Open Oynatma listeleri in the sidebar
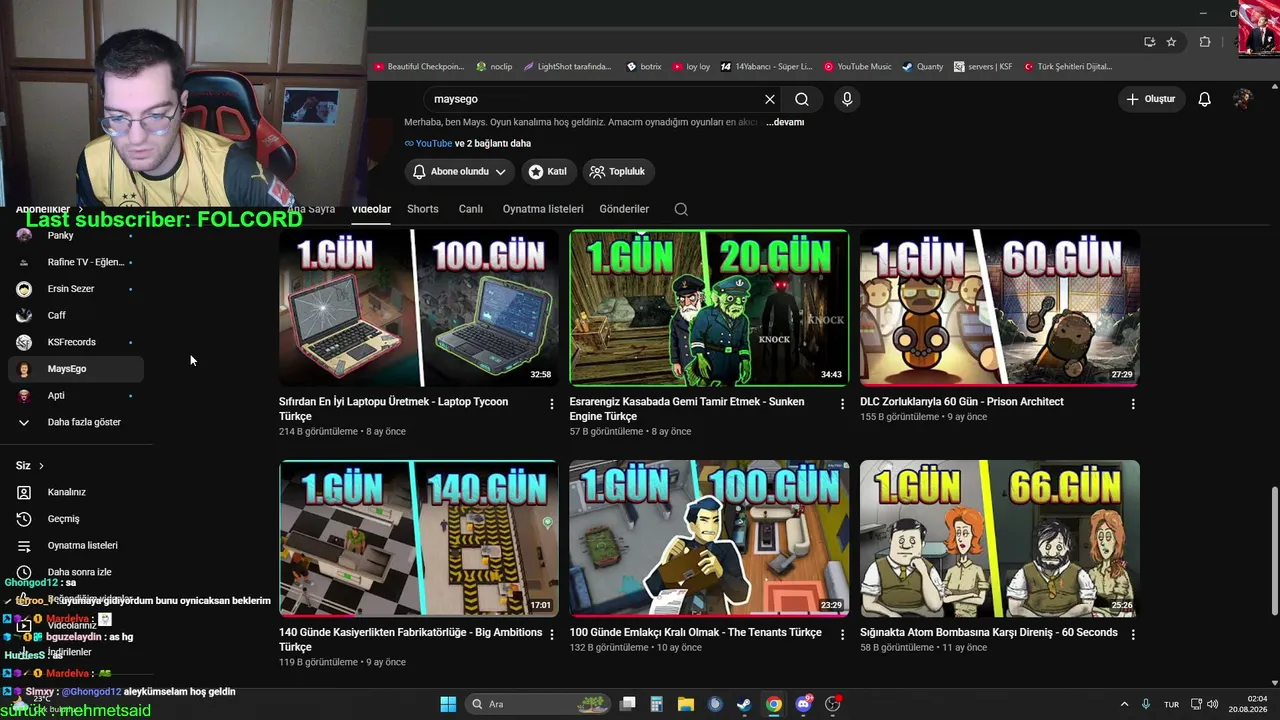This screenshot has height=720, width=1280. pos(76,545)
